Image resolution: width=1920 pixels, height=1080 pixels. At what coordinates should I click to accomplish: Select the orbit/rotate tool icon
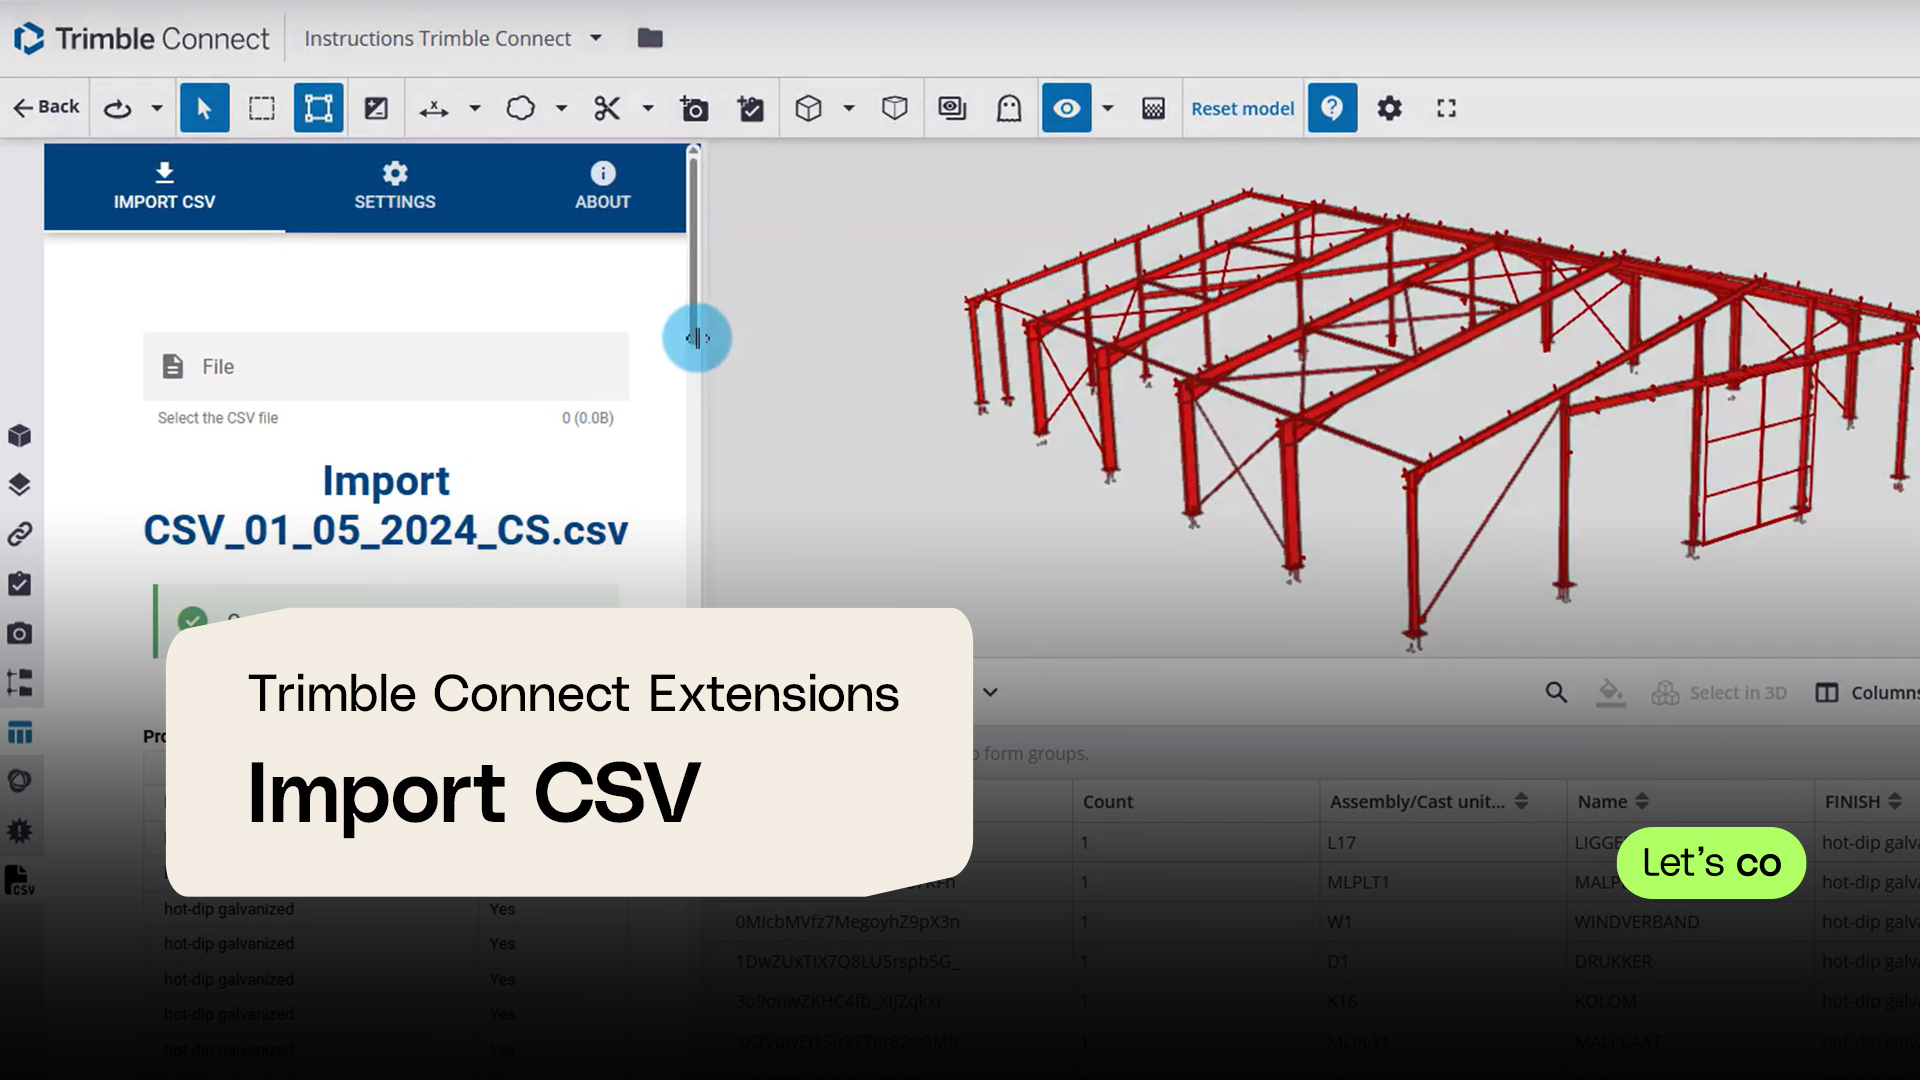tap(118, 108)
